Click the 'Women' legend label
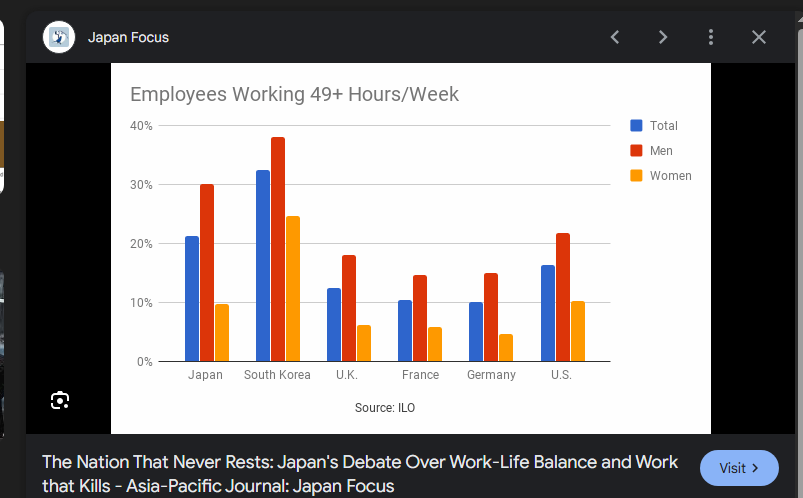 click(x=670, y=176)
